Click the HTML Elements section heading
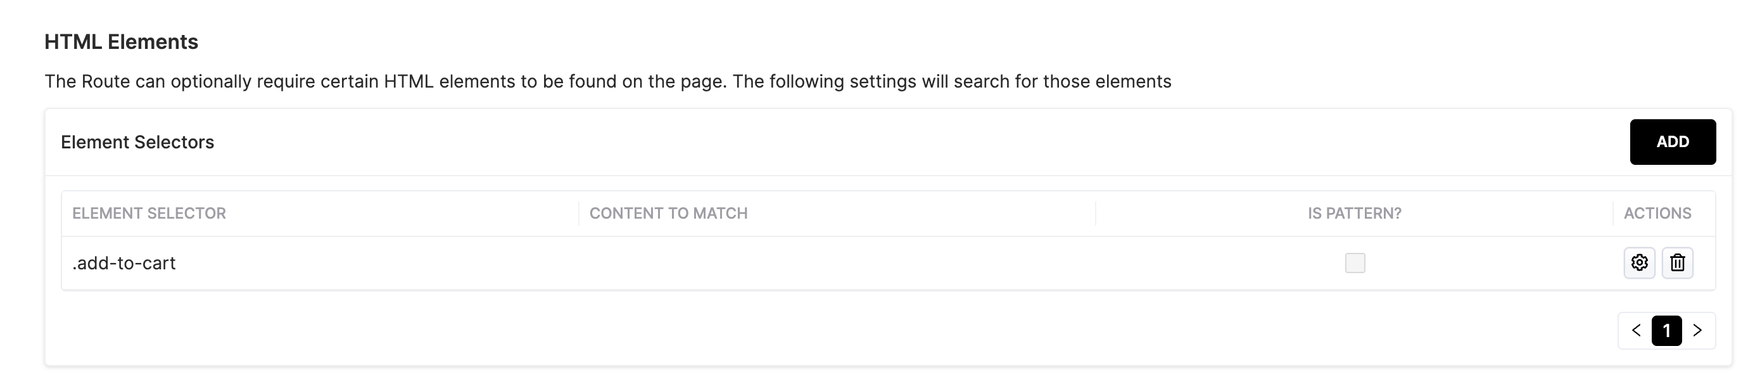Image resolution: width=1748 pixels, height=374 pixels. [121, 42]
